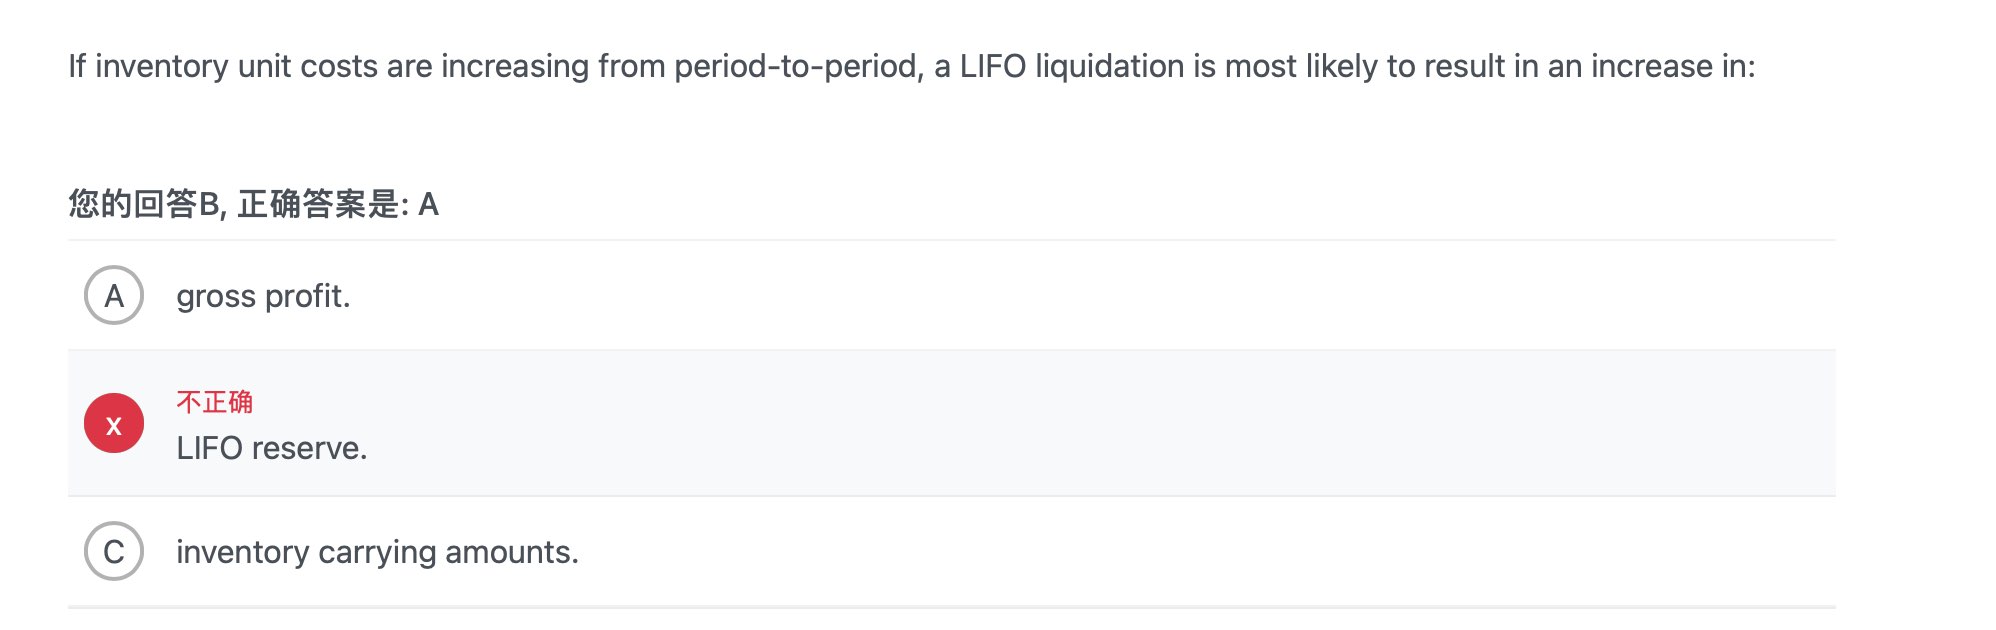
Task: Click the red X incorrect marker
Action: tap(114, 423)
